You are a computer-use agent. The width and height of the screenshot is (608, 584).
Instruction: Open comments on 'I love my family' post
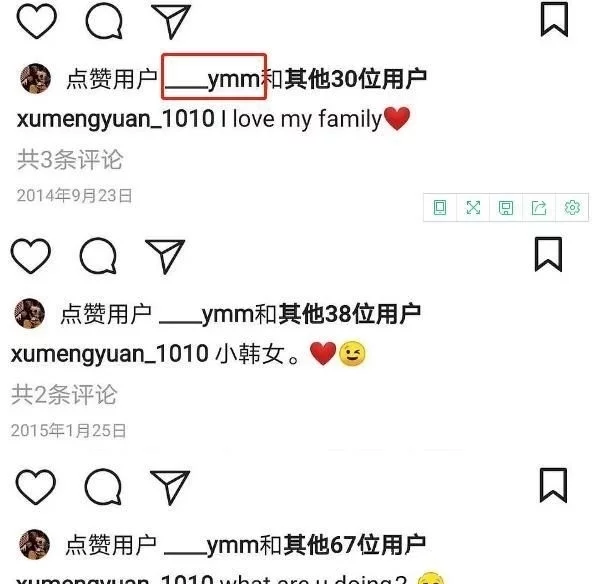[x=104, y=22]
